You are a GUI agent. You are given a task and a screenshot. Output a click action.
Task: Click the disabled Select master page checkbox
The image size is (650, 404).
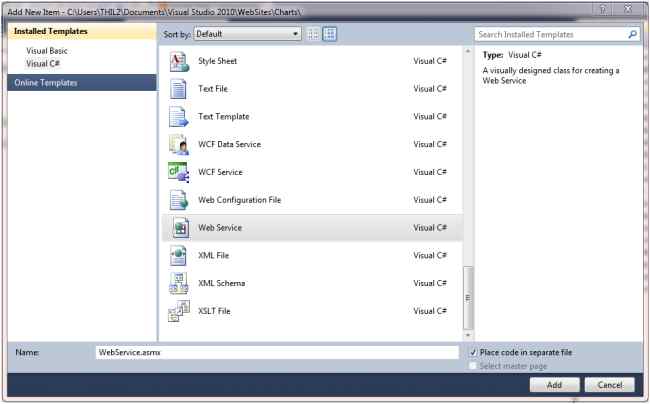click(473, 366)
